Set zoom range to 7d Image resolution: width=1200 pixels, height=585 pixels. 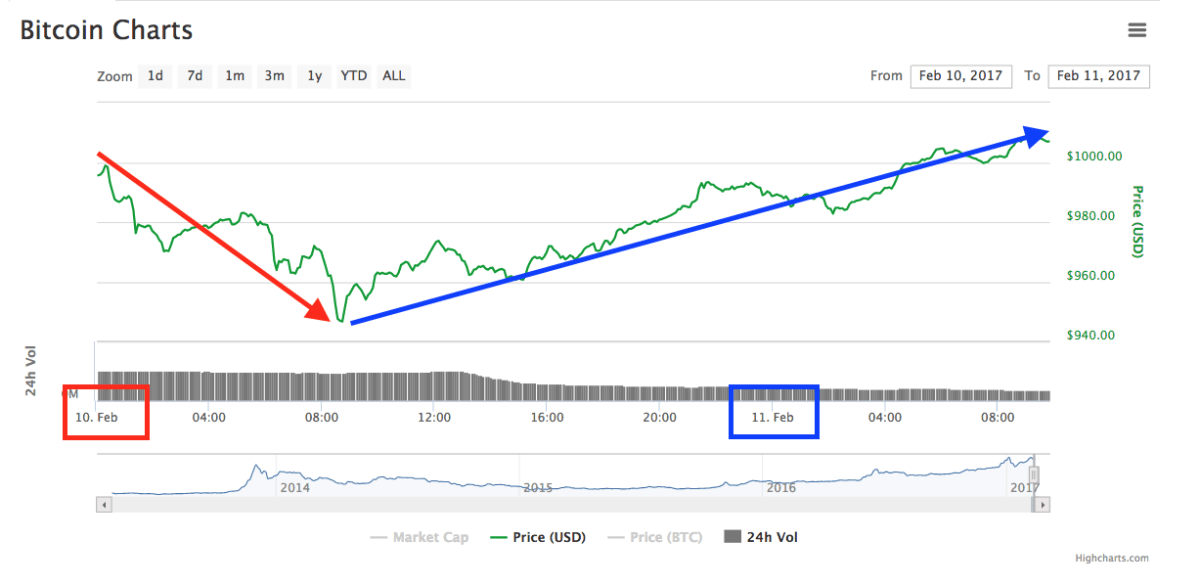195,76
